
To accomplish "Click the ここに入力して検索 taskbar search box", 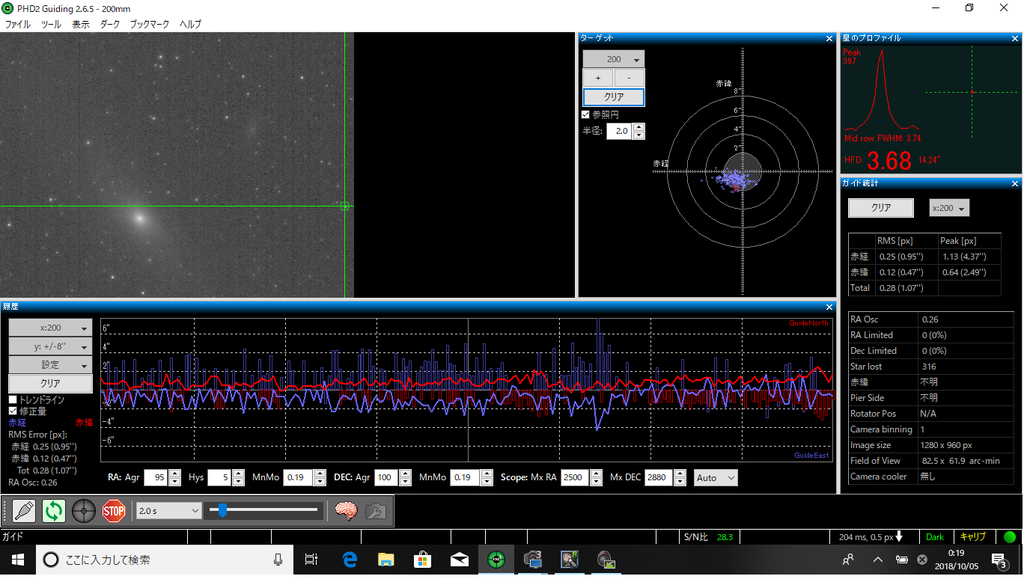I will [x=163, y=560].
